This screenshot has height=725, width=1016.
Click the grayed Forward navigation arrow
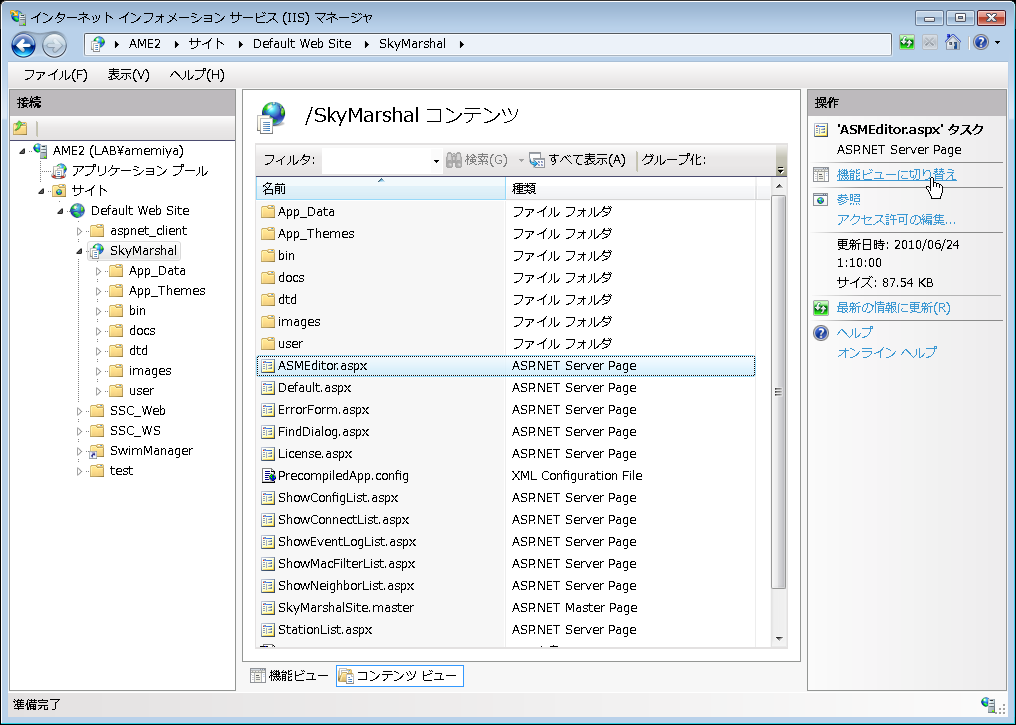tap(54, 45)
